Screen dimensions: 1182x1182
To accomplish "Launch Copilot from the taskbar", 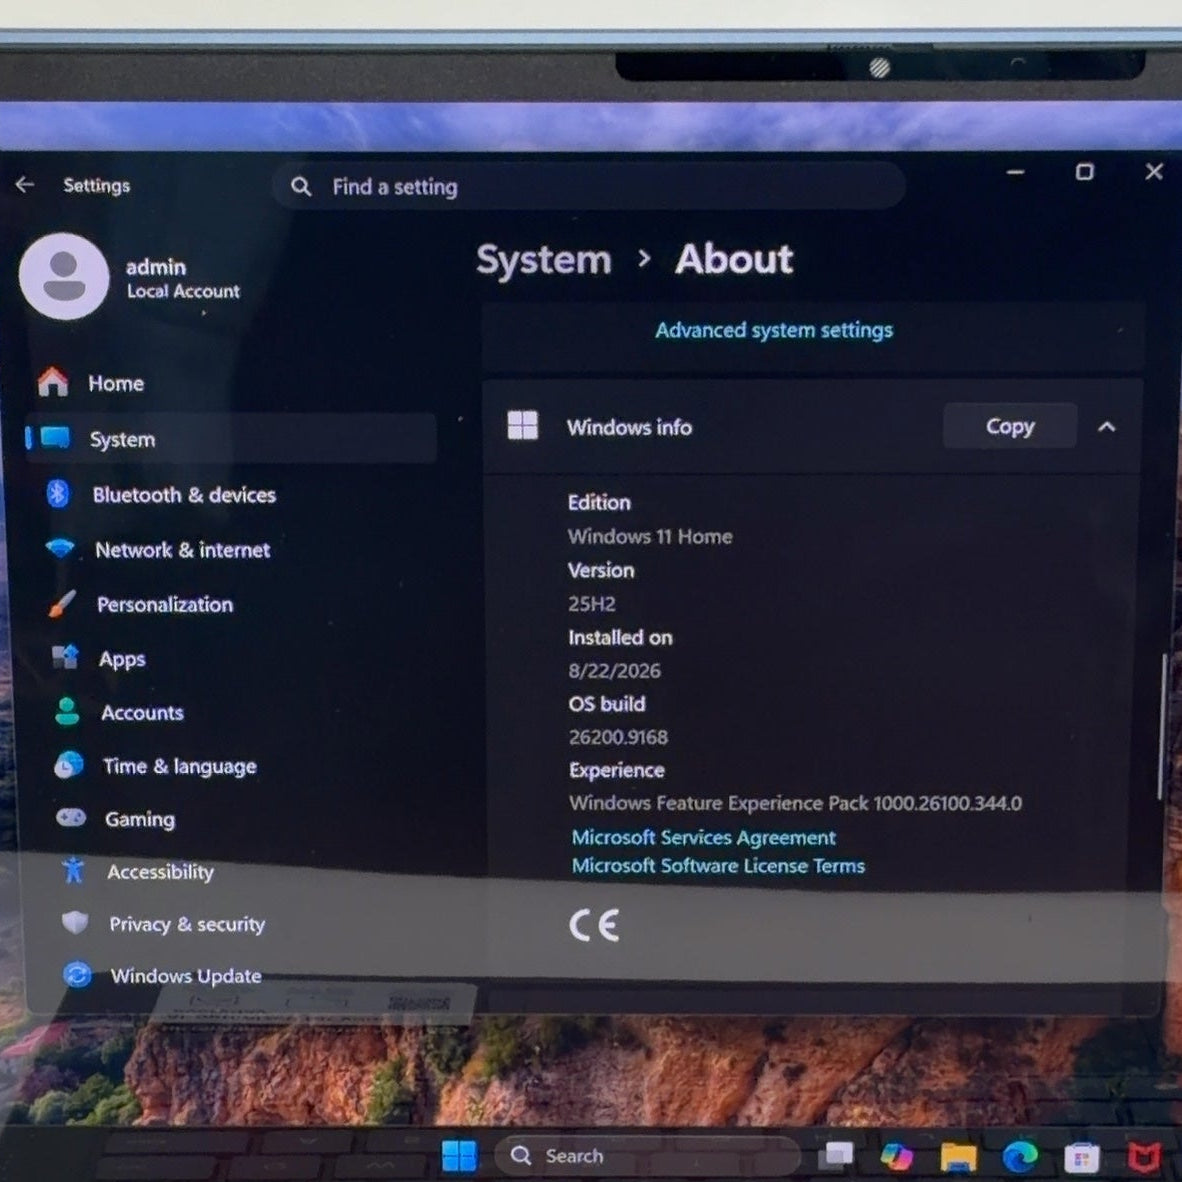I will 896,1156.
